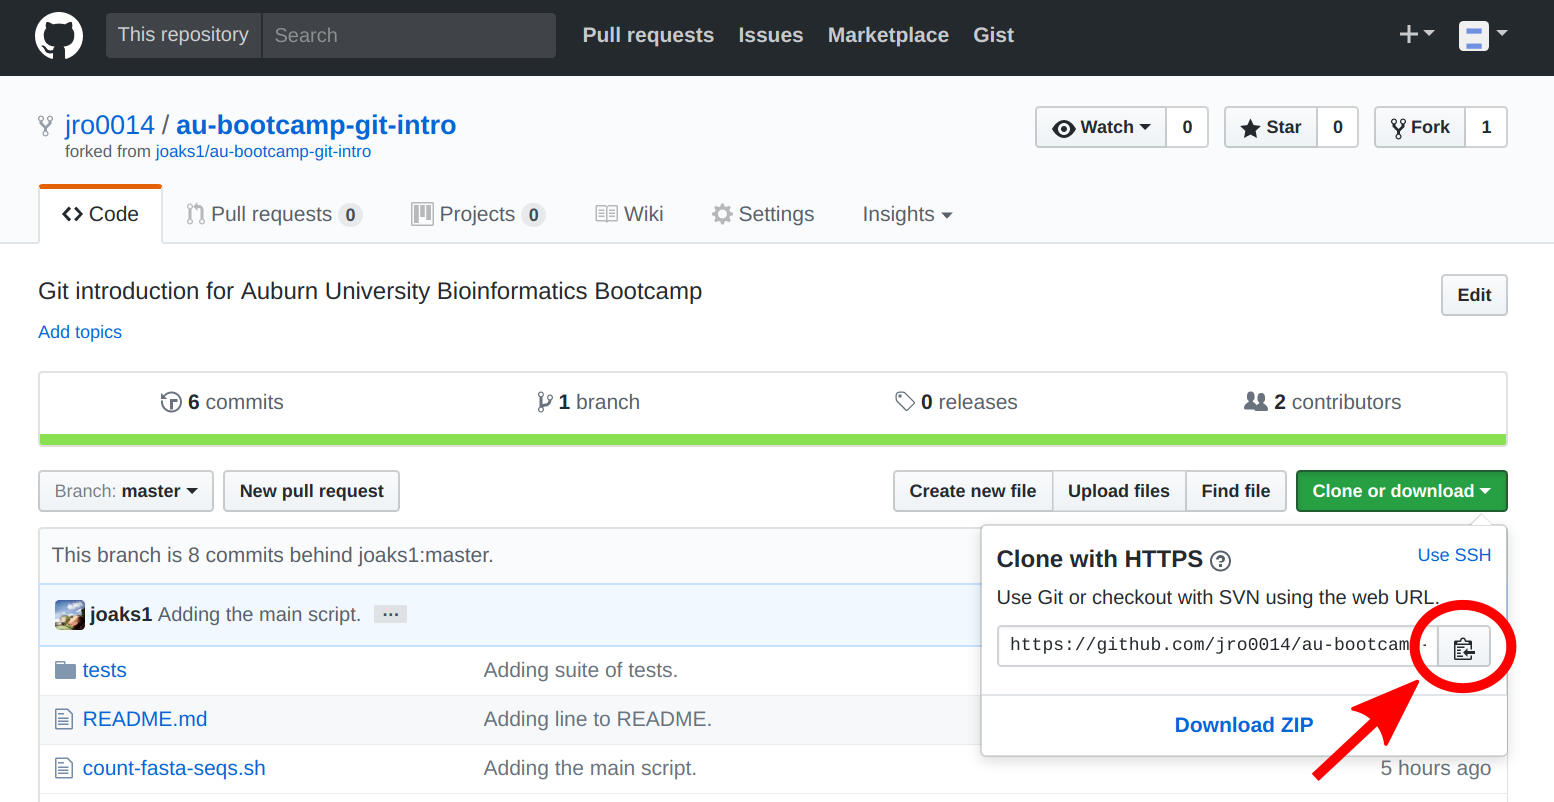1554x802 pixels.
Task: Star this repository
Action: pyautogui.click(x=1271, y=127)
